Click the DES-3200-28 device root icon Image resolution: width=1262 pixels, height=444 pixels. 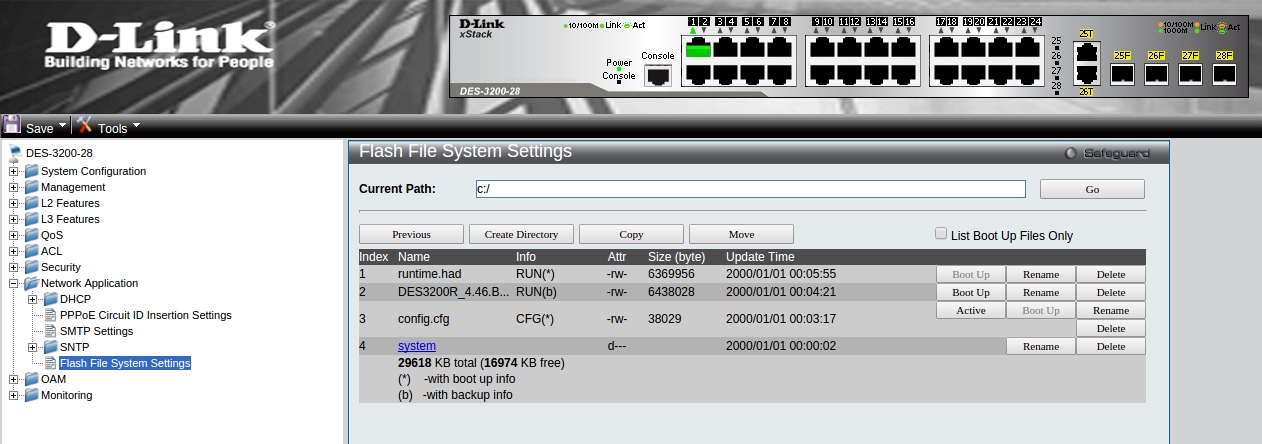pos(14,154)
